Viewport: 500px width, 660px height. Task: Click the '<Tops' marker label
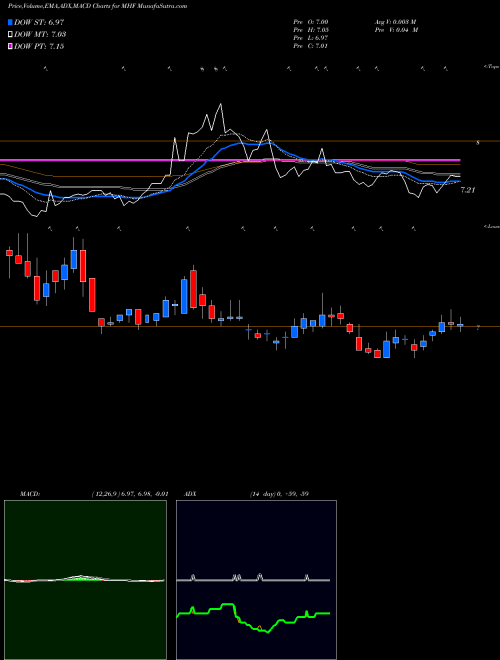492,67
